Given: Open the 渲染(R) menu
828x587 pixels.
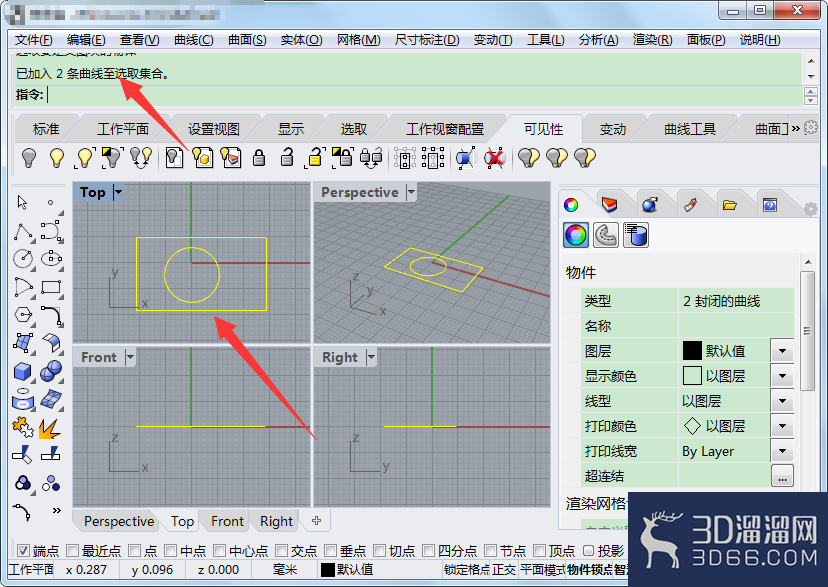Looking at the screenshot, I should pos(652,40).
